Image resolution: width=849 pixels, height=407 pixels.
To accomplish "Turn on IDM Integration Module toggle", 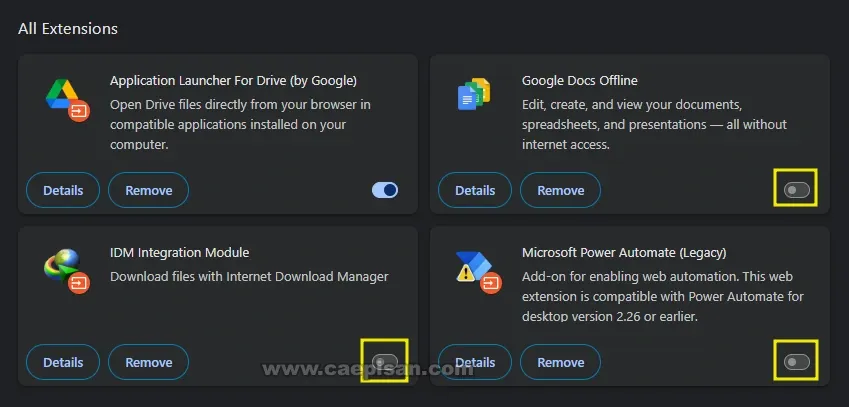I will tap(386, 362).
